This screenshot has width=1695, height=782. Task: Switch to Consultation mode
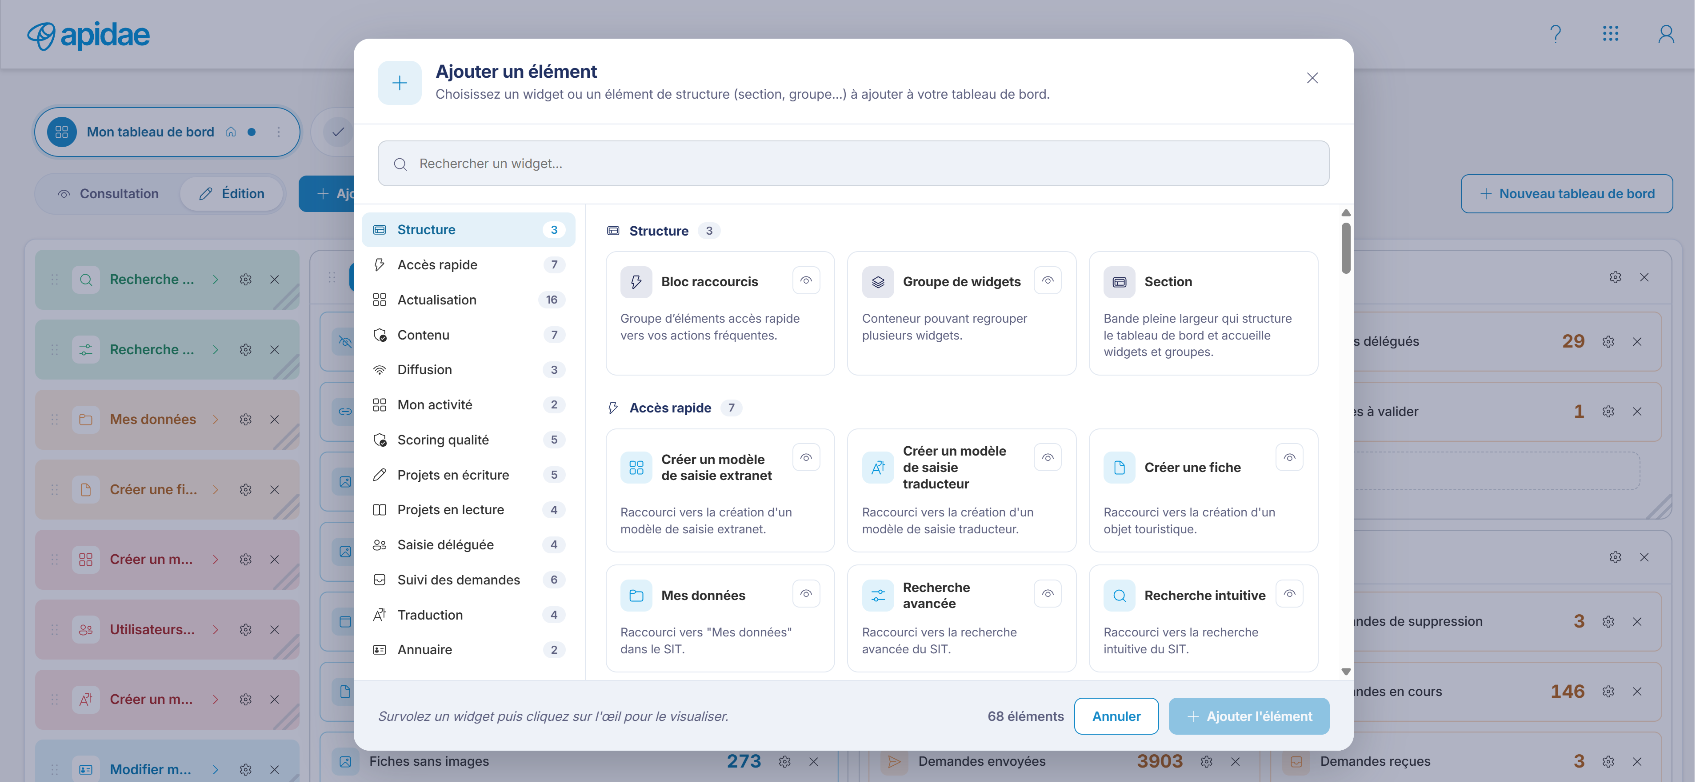point(108,194)
